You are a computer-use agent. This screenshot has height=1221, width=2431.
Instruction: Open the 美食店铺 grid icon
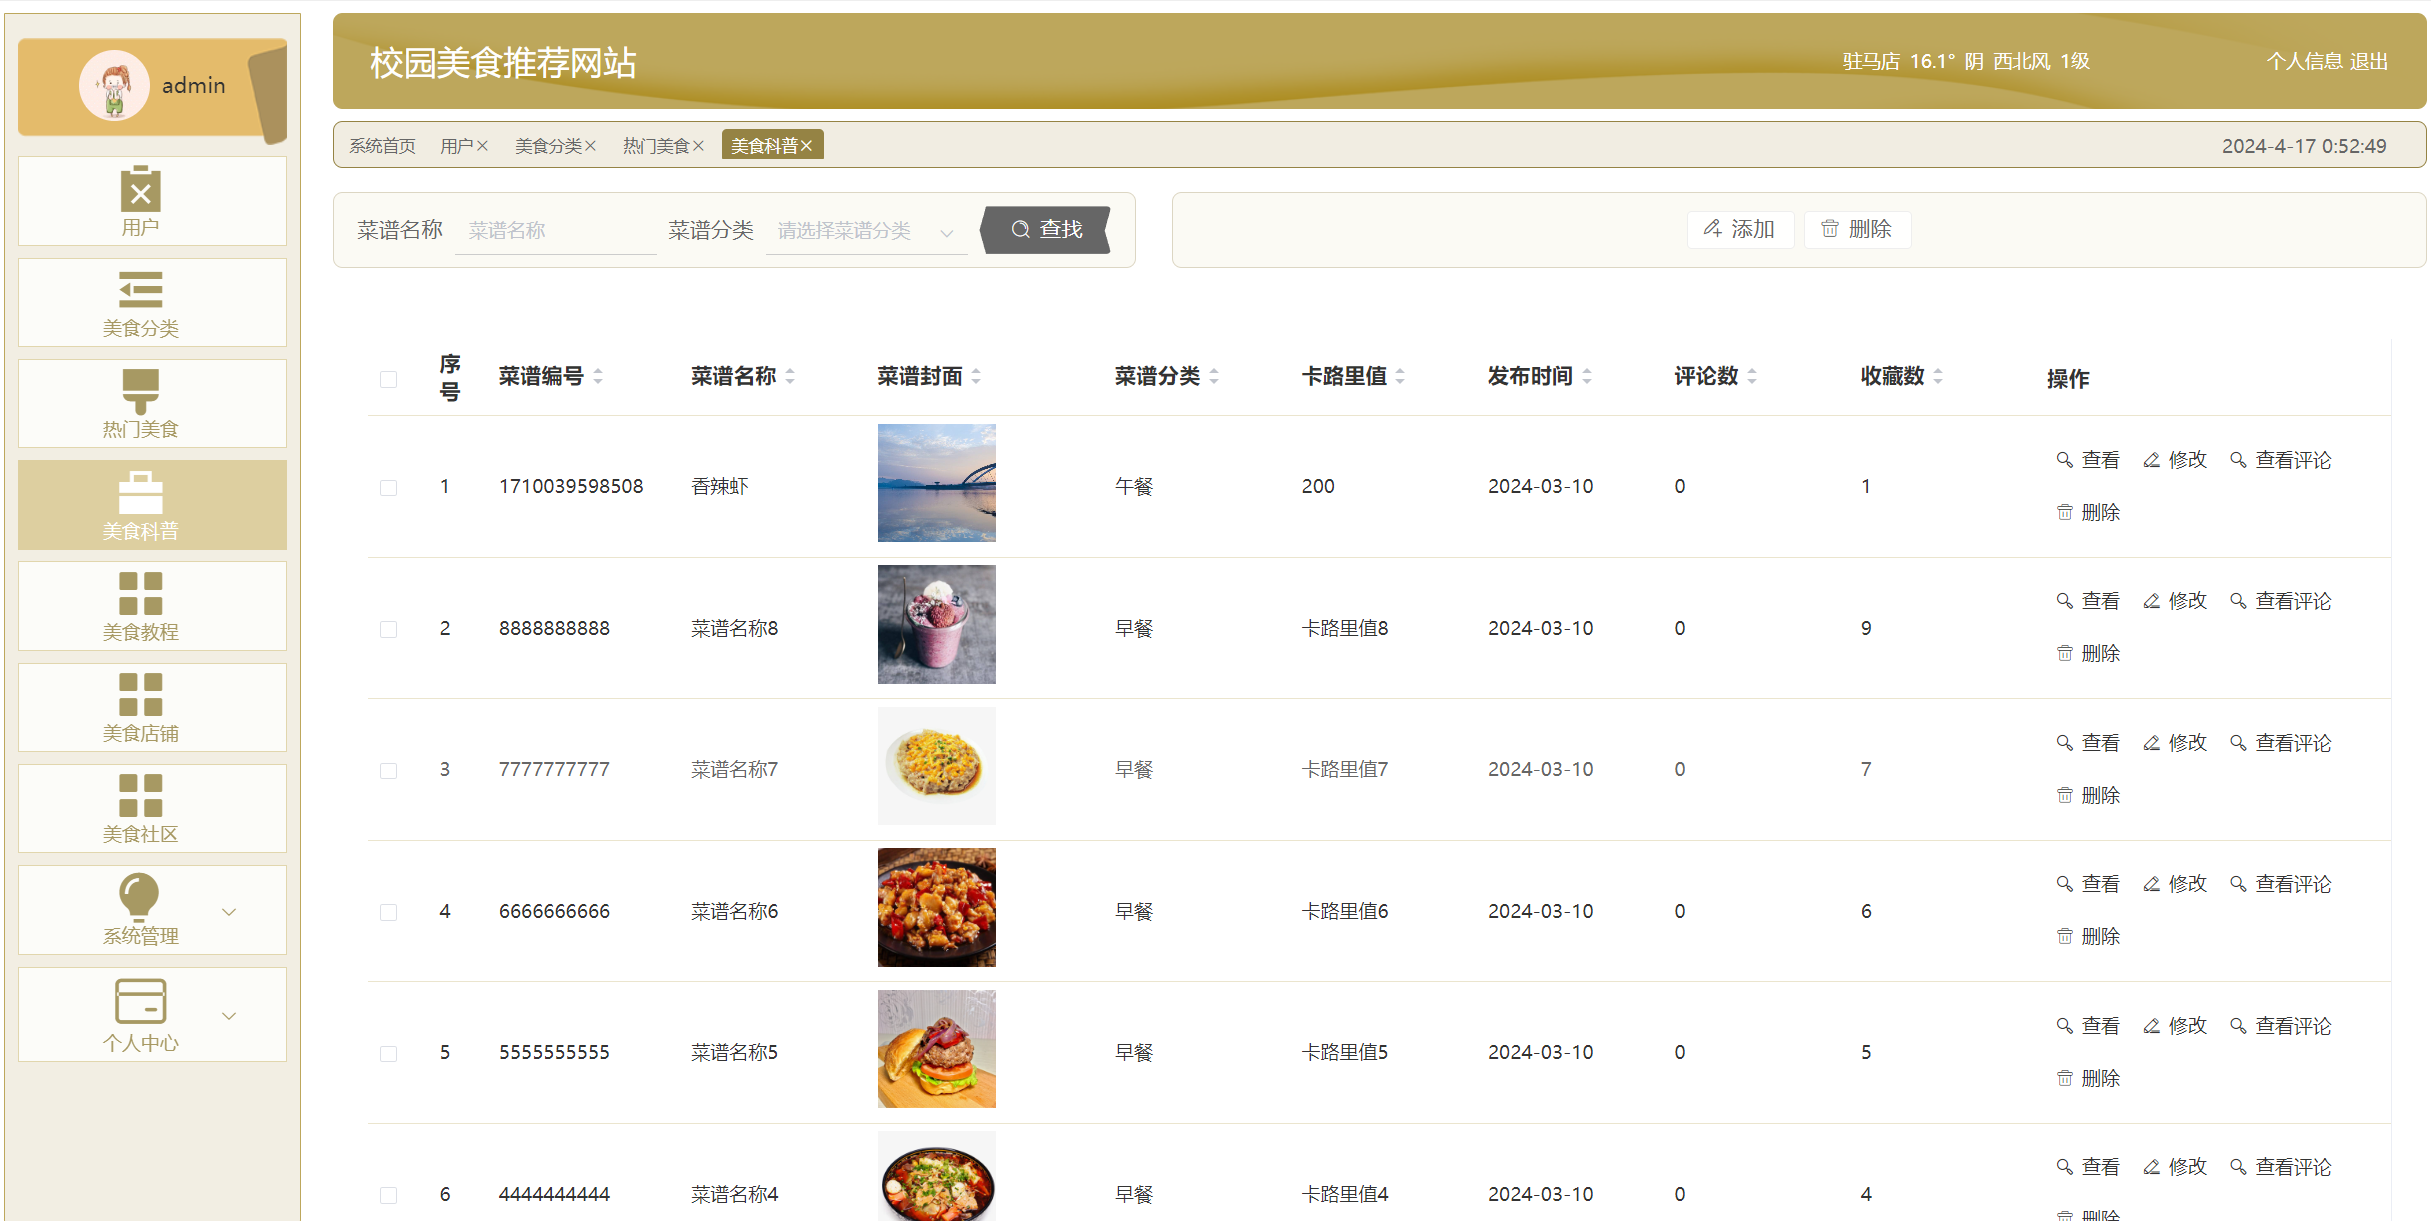tap(140, 694)
